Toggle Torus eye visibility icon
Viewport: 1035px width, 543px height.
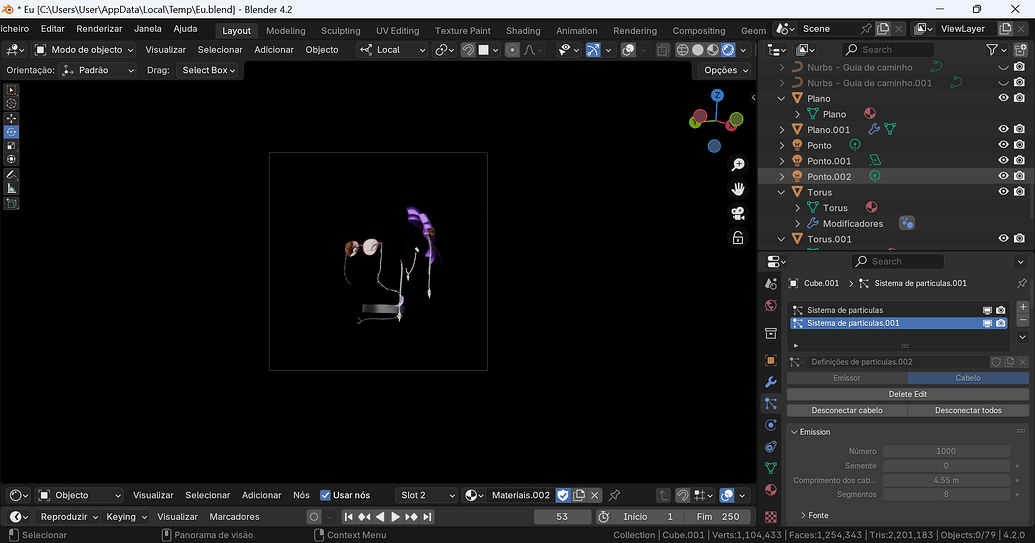pyautogui.click(x=1003, y=191)
